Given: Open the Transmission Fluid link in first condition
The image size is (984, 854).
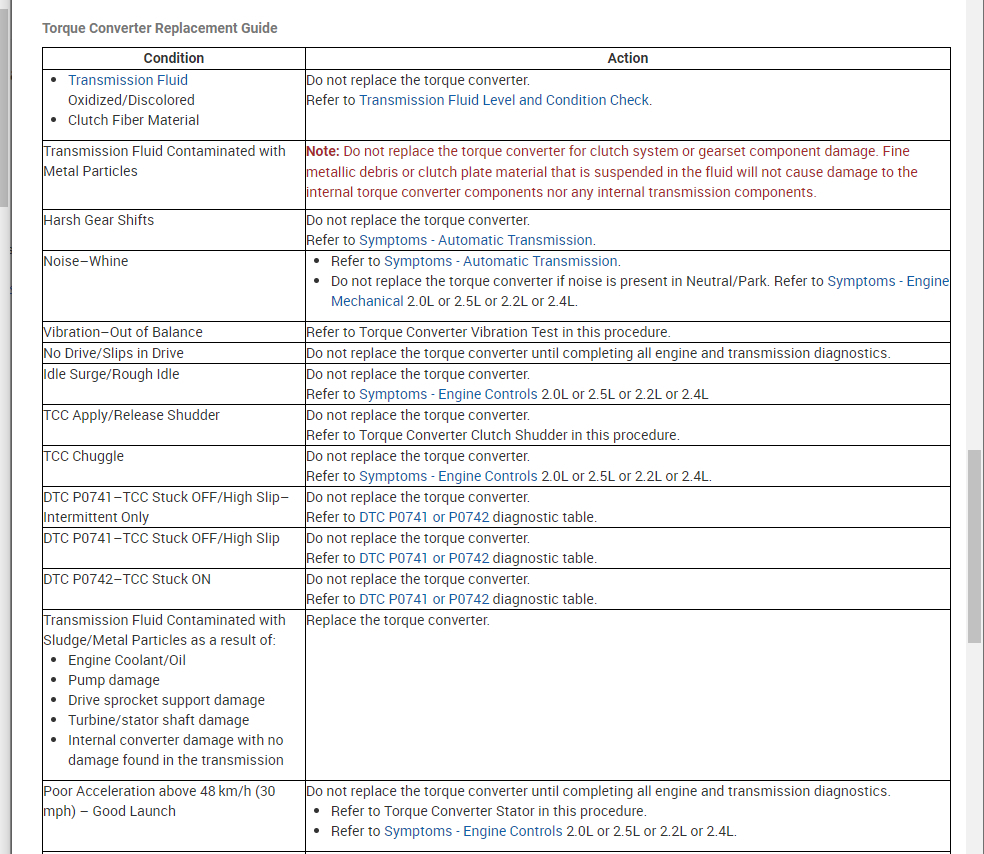Looking at the screenshot, I should tap(128, 80).
